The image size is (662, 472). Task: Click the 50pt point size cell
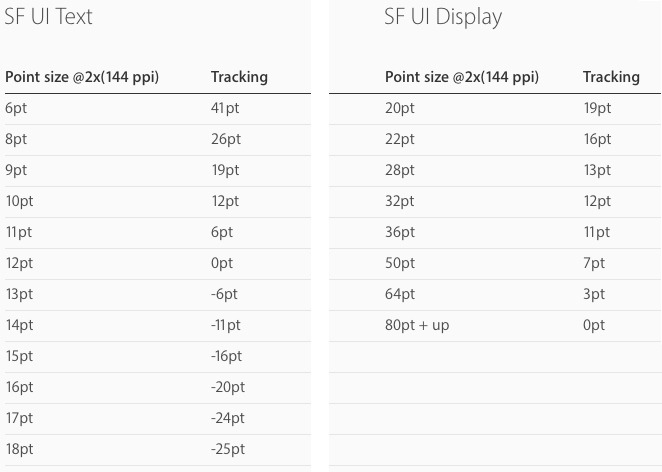[400, 263]
